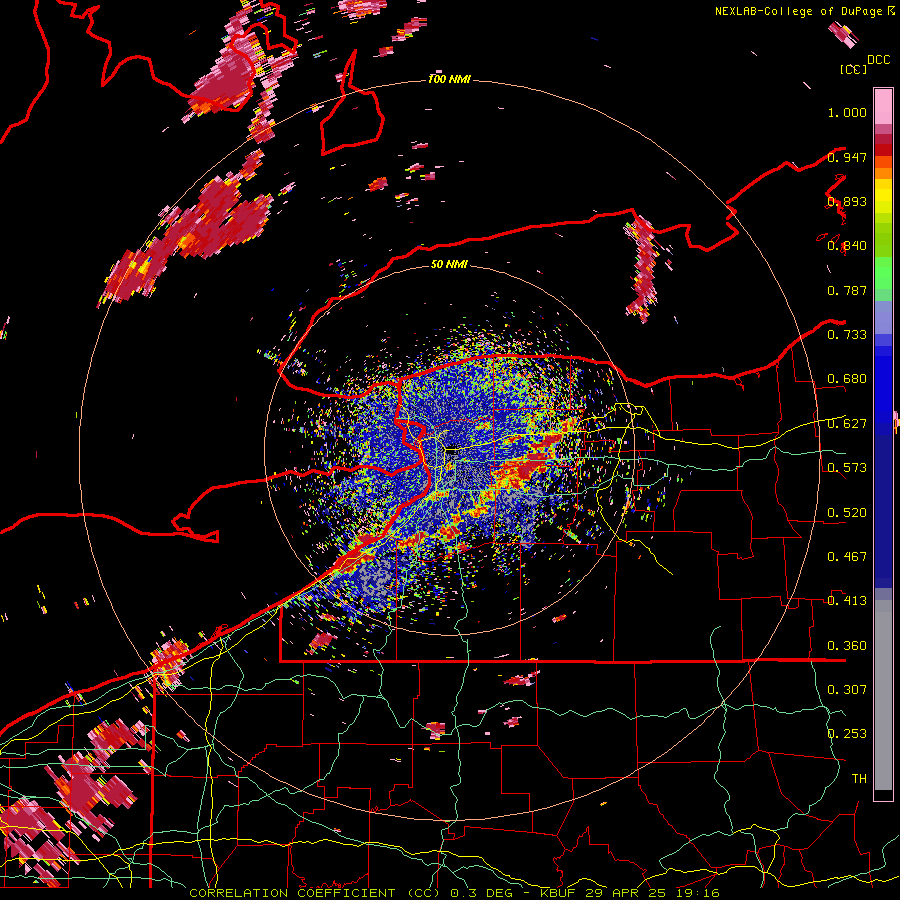Click the 0.360 scale value

847,646
